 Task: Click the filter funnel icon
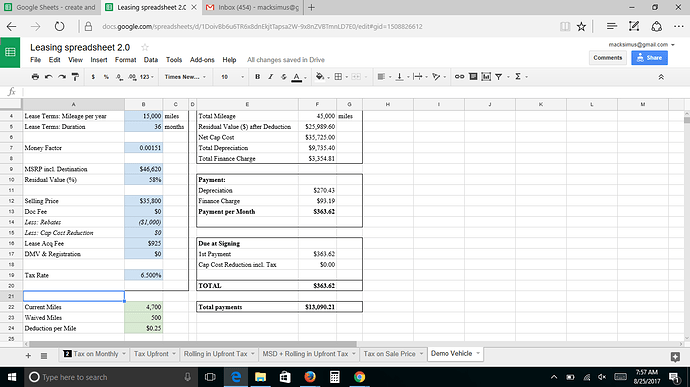click(x=499, y=77)
